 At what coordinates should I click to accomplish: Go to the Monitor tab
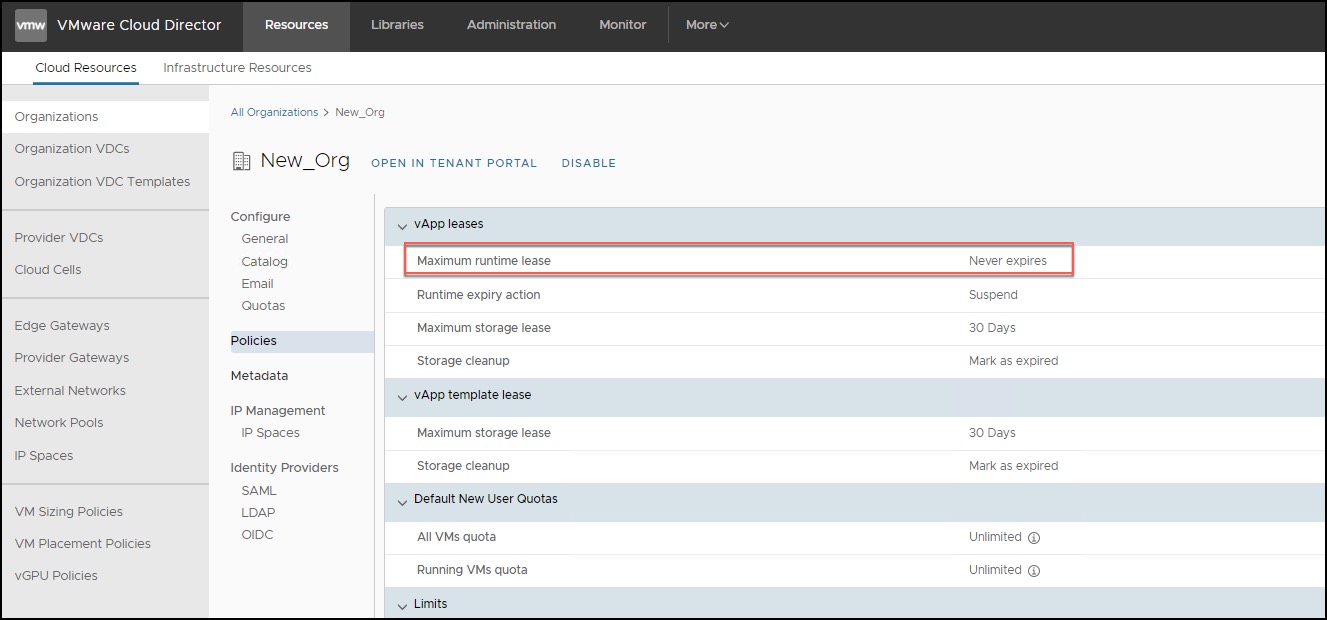(x=622, y=25)
